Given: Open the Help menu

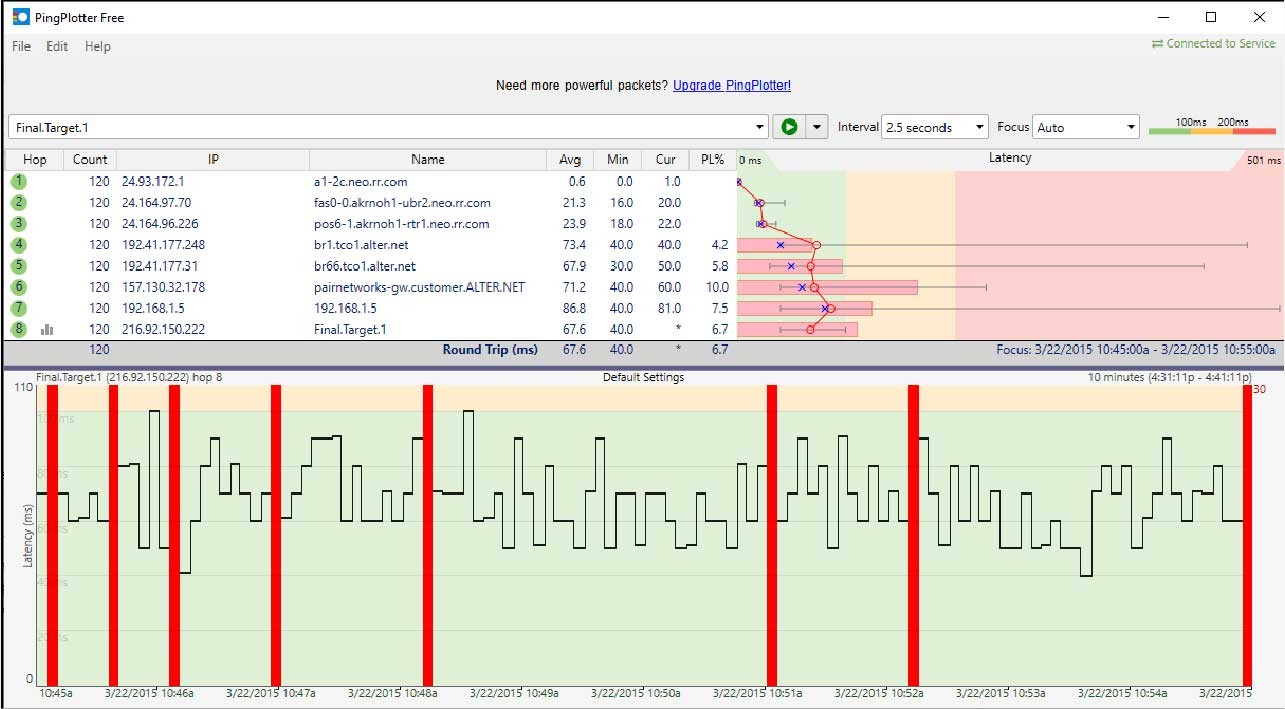Looking at the screenshot, I should [x=97, y=46].
